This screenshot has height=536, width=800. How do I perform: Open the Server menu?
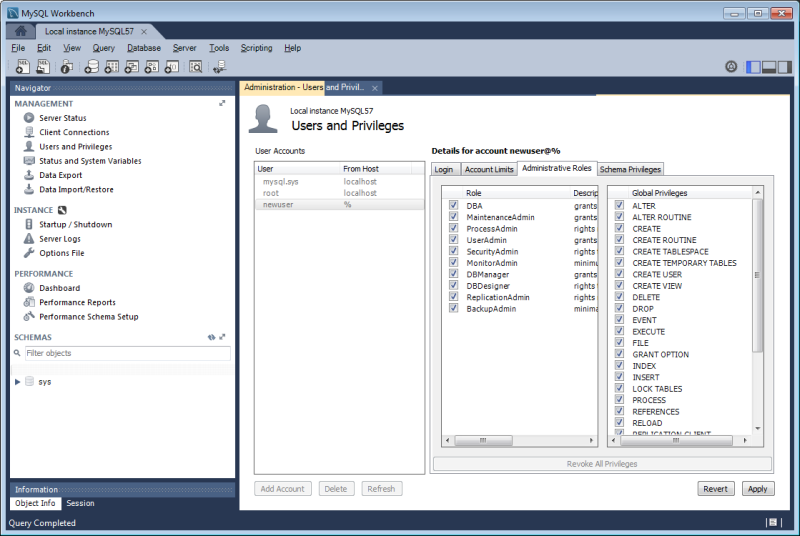point(184,48)
